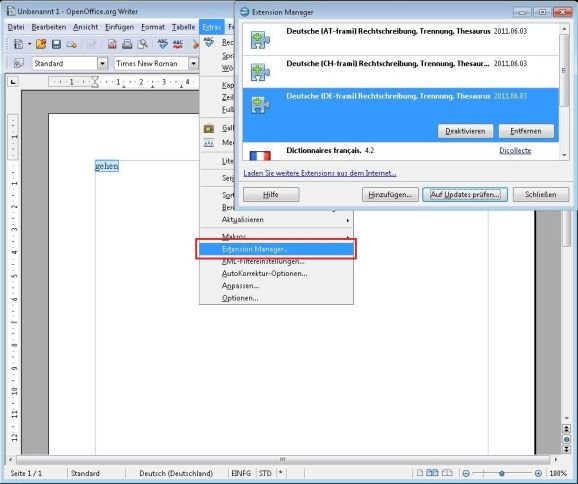Click the French flag icon of Dictionnaires français

[x=260, y=155]
